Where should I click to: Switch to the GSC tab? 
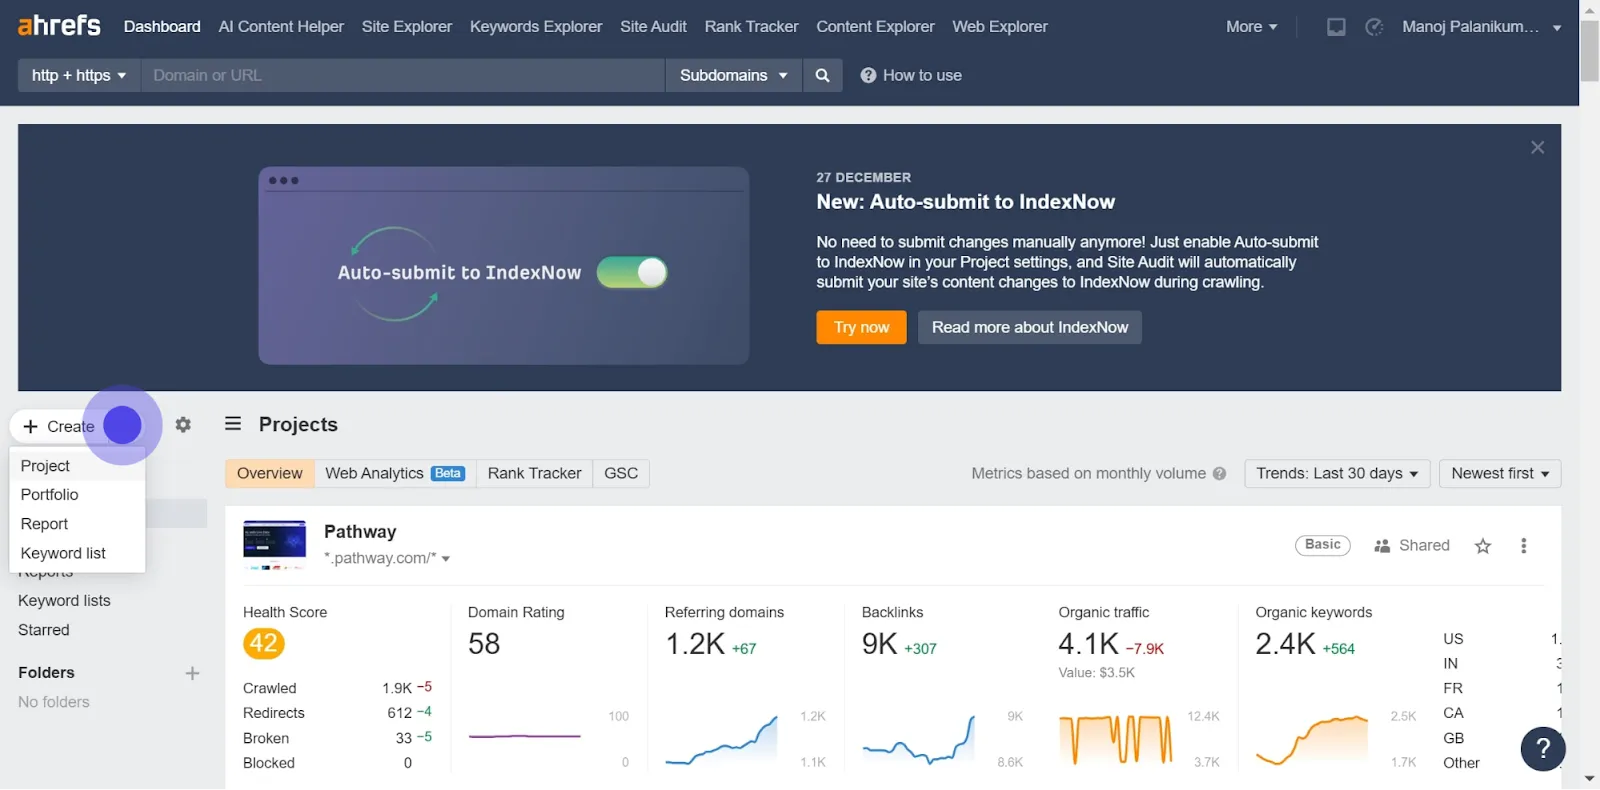coord(621,474)
